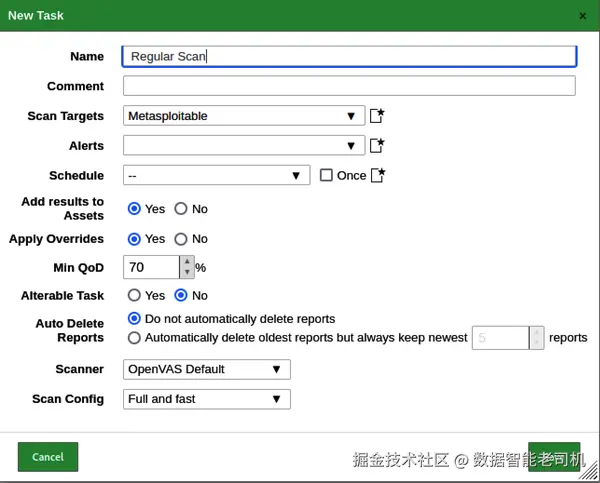Viewport: 600px width, 483px height.
Task: Select No for Add results to Assets
Action: 181,209
